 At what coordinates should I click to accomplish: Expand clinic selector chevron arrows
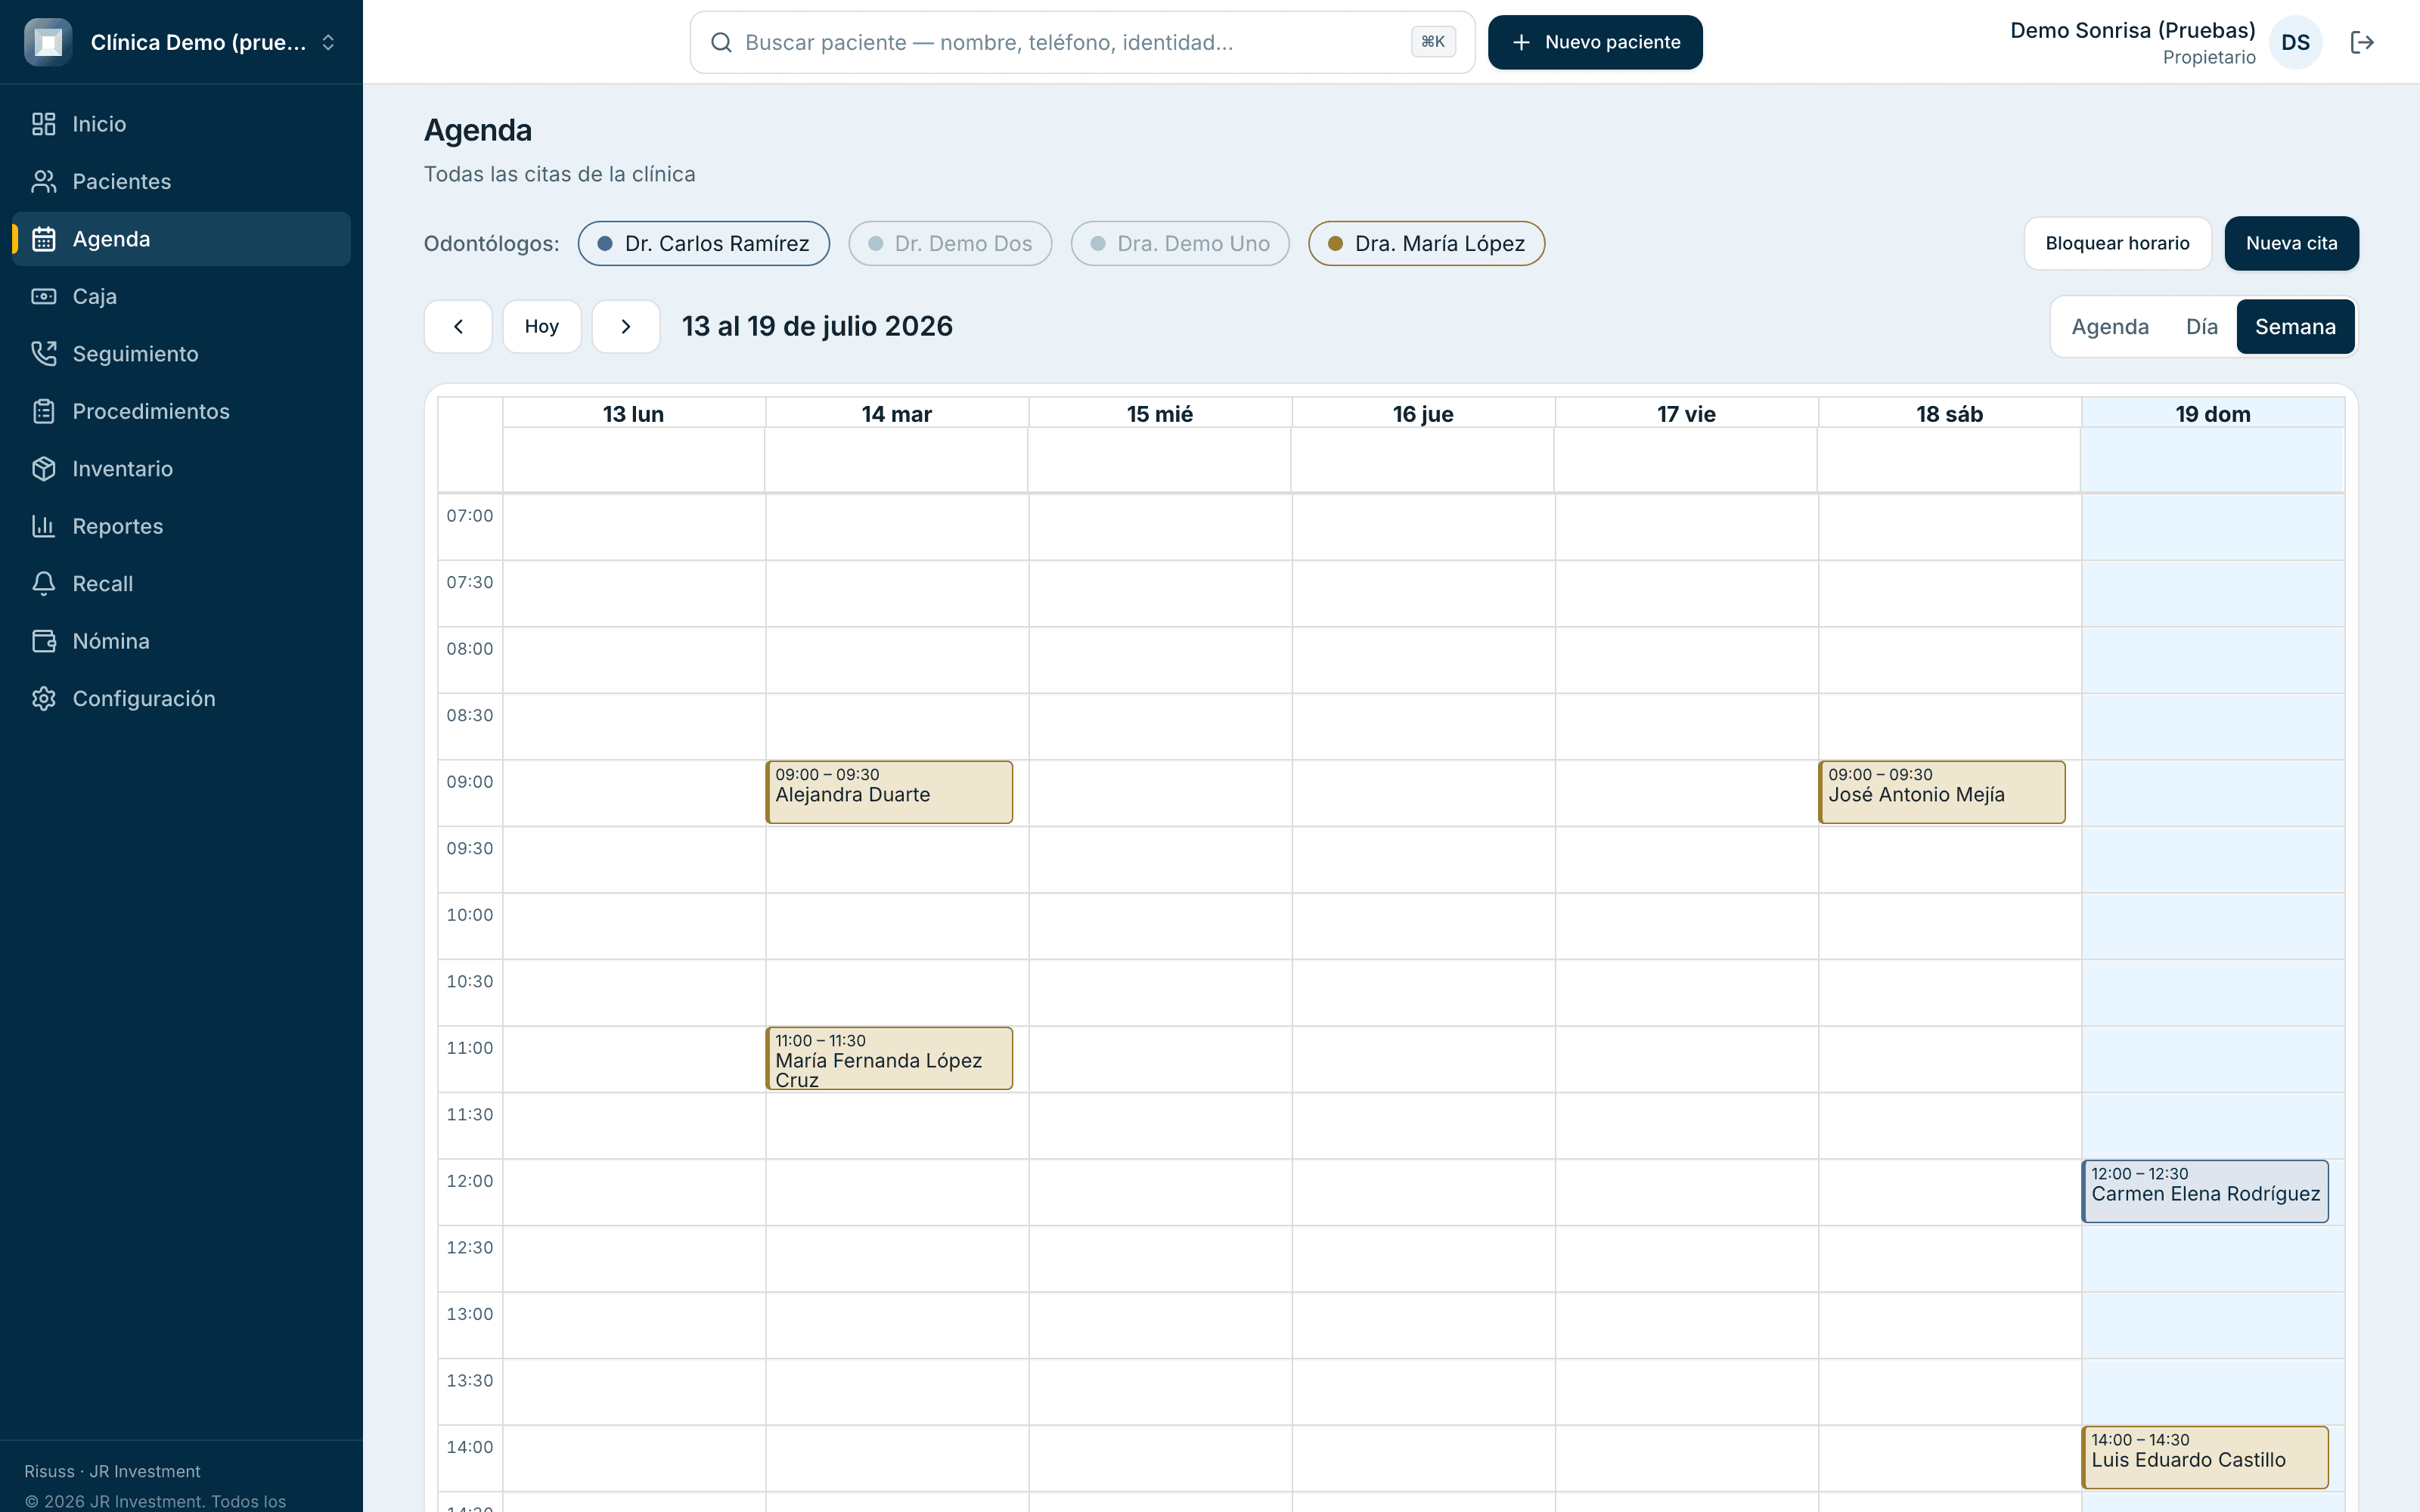pyautogui.click(x=328, y=42)
